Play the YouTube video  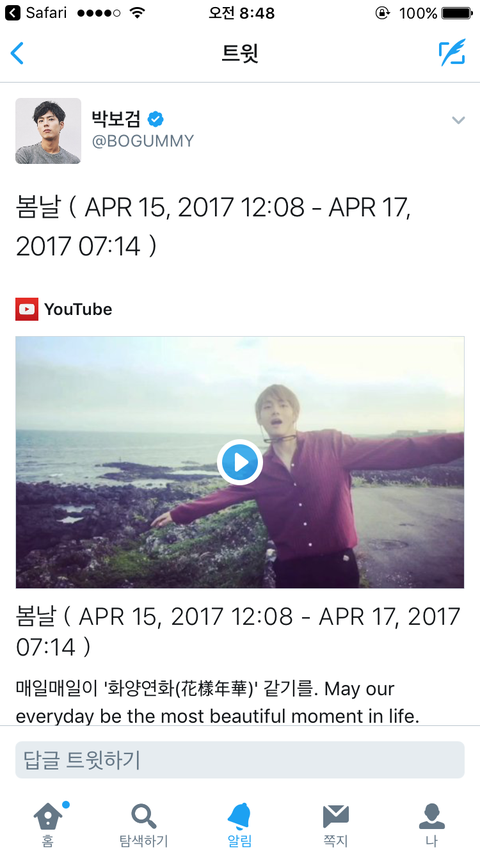pyautogui.click(x=240, y=462)
